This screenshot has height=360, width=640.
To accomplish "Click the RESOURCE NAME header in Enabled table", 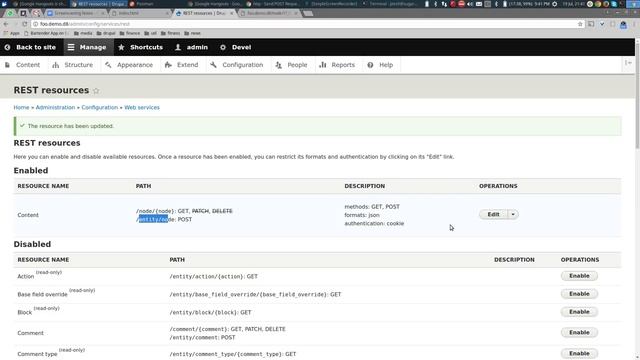I will pyautogui.click(x=43, y=186).
